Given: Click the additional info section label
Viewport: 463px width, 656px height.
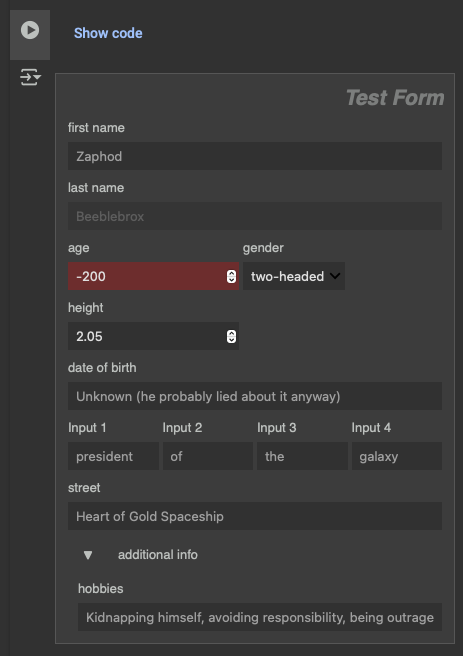Looking at the screenshot, I should click(158, 555).
